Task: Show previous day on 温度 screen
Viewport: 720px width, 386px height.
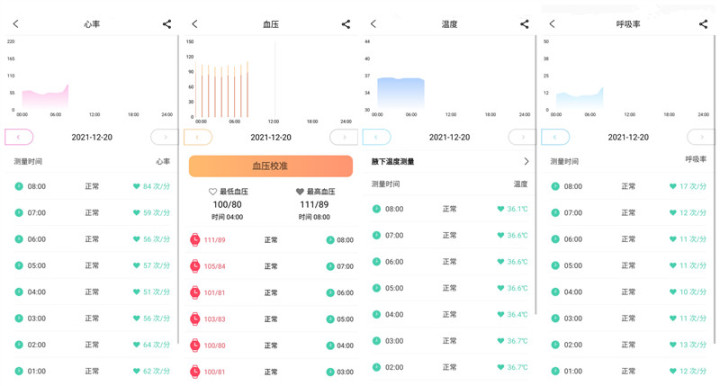Action: 377,137
